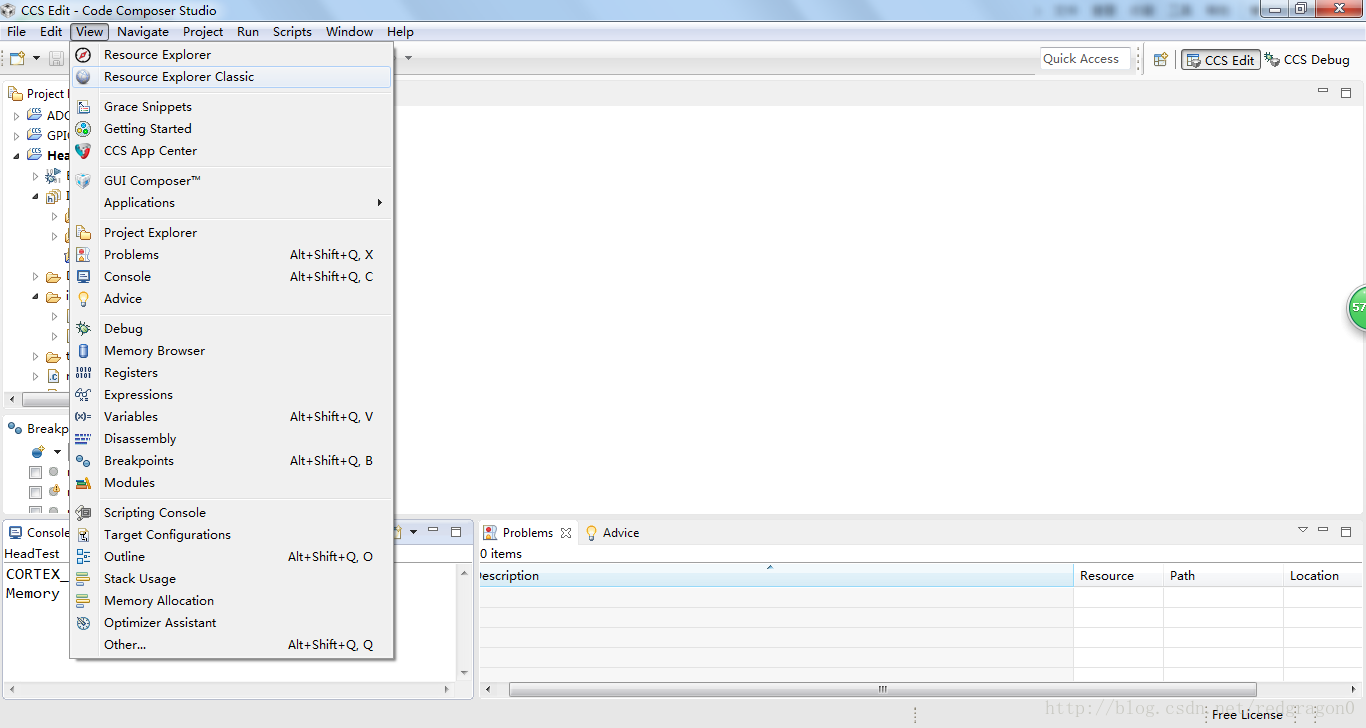Show Variables view

(x=231, y=417)
